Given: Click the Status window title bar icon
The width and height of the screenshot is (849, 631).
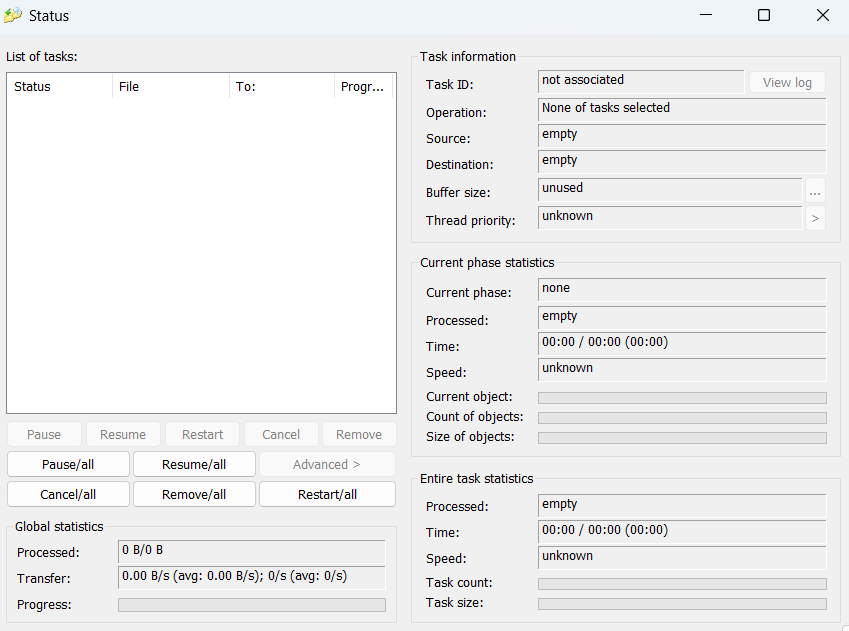Looking at the screenshot, I should click(14, 15).
